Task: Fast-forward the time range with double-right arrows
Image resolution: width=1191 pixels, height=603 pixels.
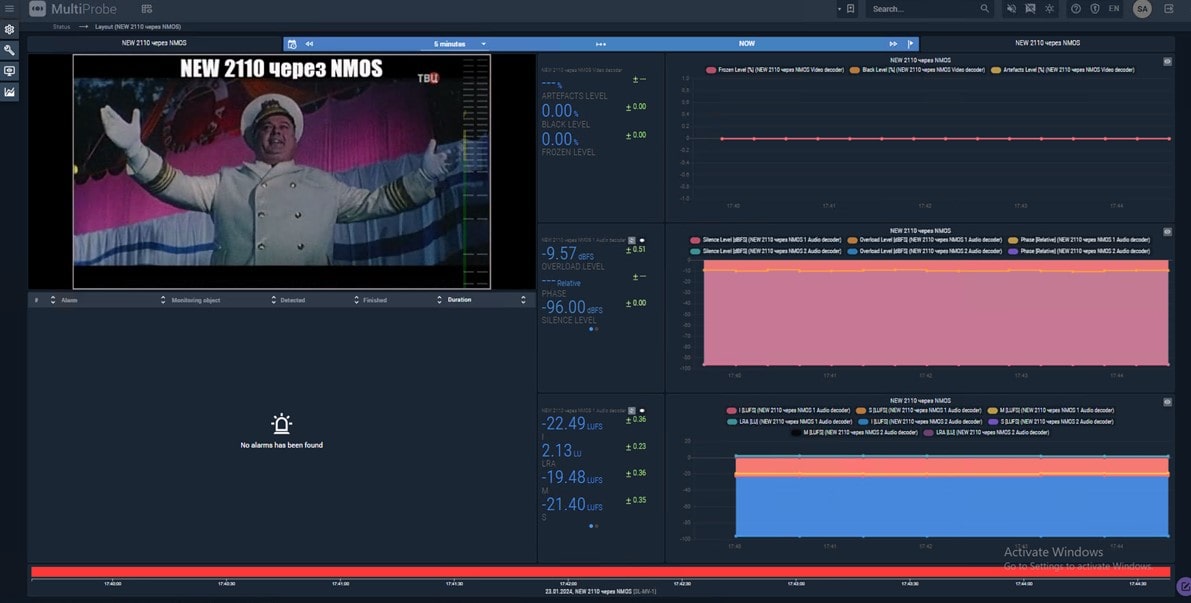Action: 893,44
